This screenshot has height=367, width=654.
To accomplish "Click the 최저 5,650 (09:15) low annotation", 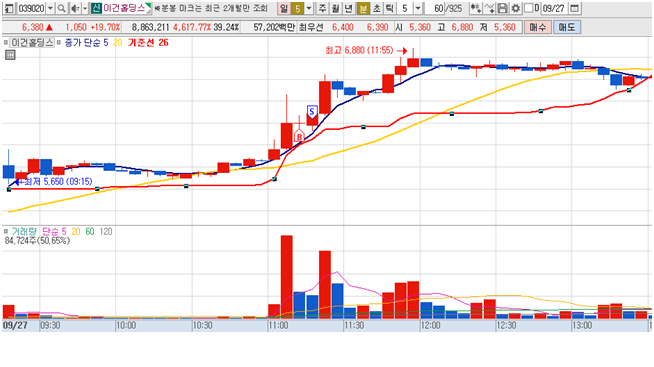I will (x=58, y=181).
